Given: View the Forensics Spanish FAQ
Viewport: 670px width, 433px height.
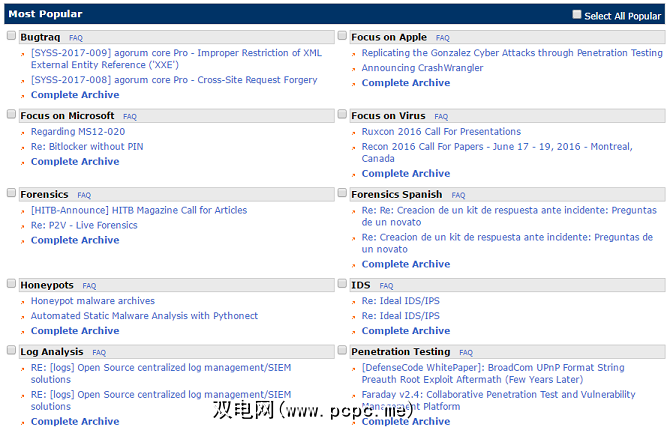Looking at the screenshot, I should pyautogui.click(x=458, y=195).
